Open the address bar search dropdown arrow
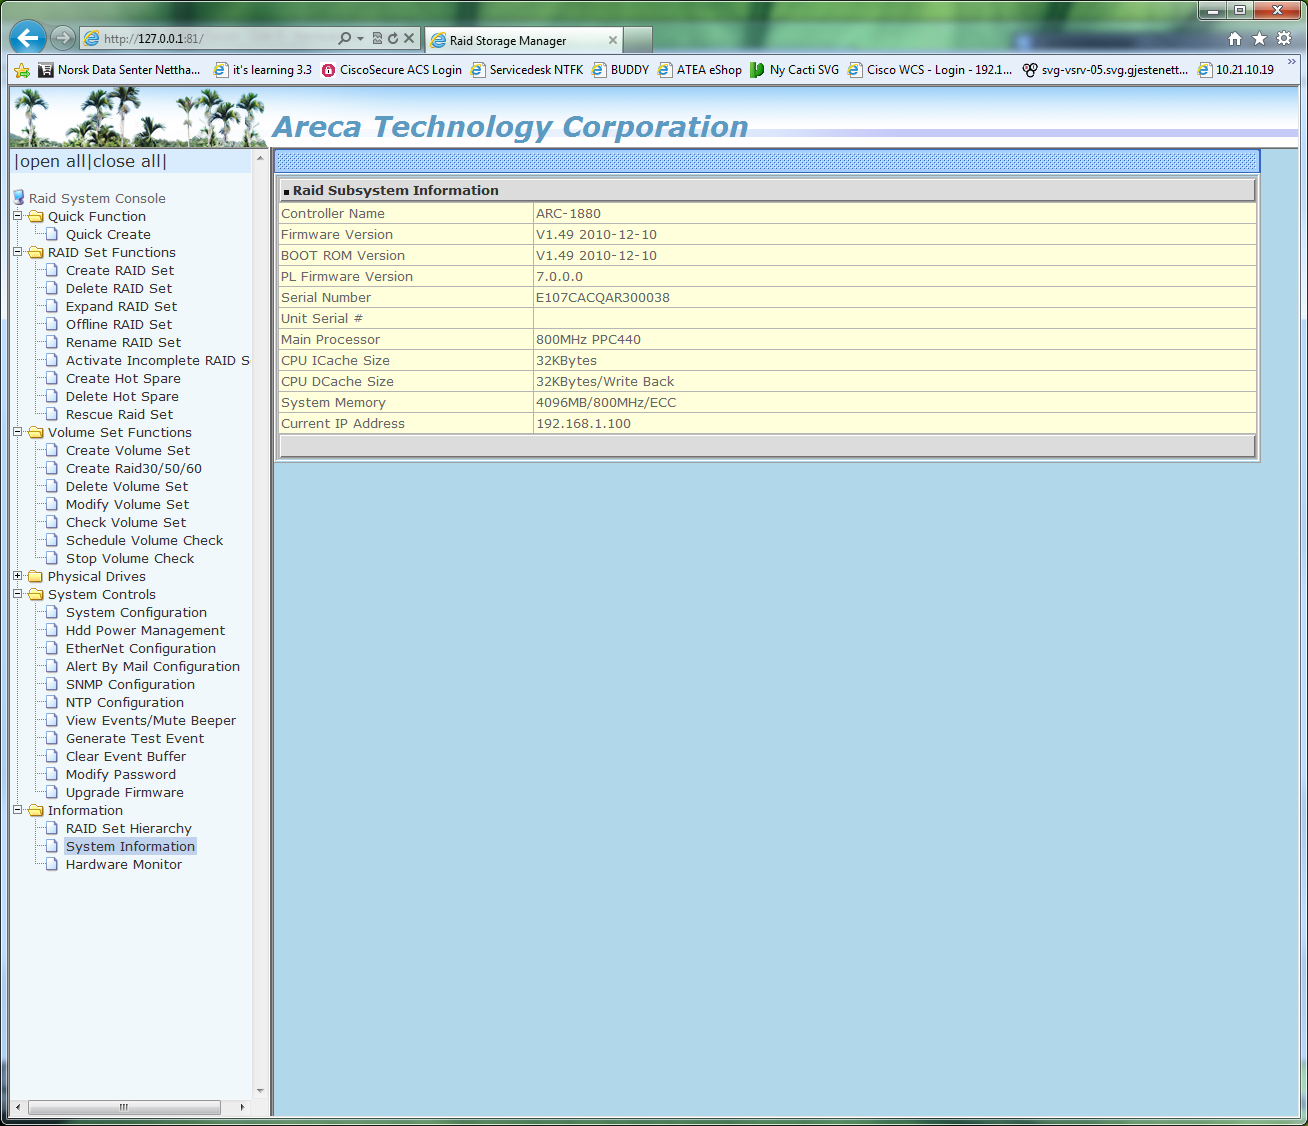This screenshot has height=1126, width=1308. point(360,38)
